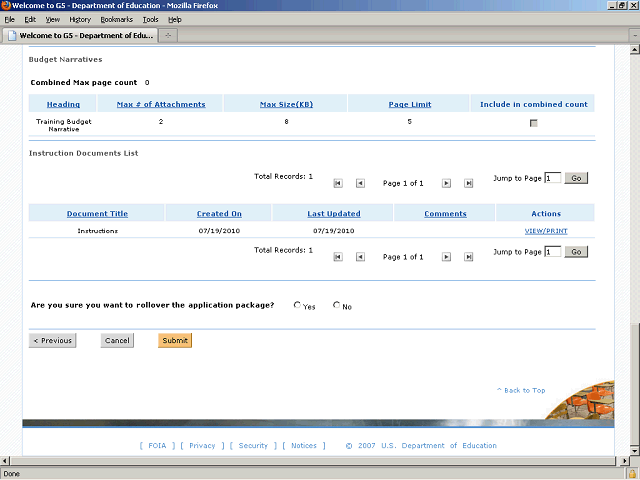The height and width of the screenshot is (480, 640).
Task: Select Yes to rollover the application package
Action: tap(297, 305)
